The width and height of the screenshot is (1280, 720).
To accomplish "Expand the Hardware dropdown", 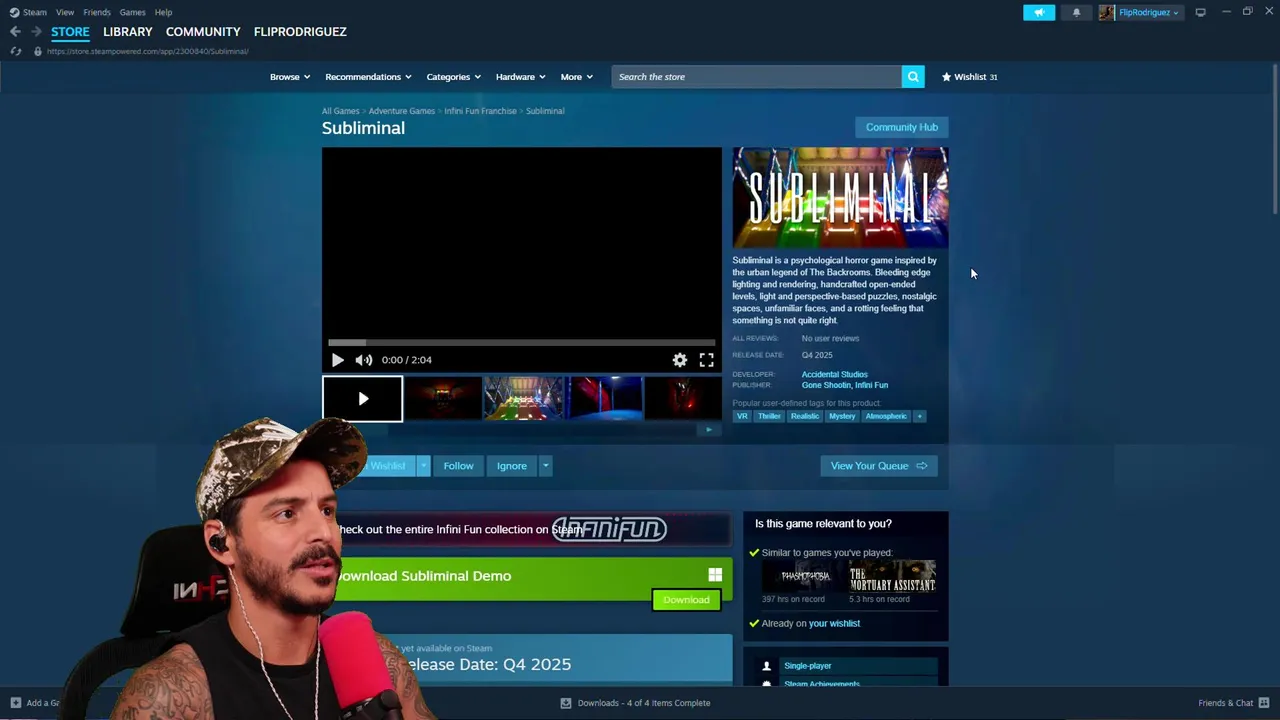I will click(x=521, y=77).
